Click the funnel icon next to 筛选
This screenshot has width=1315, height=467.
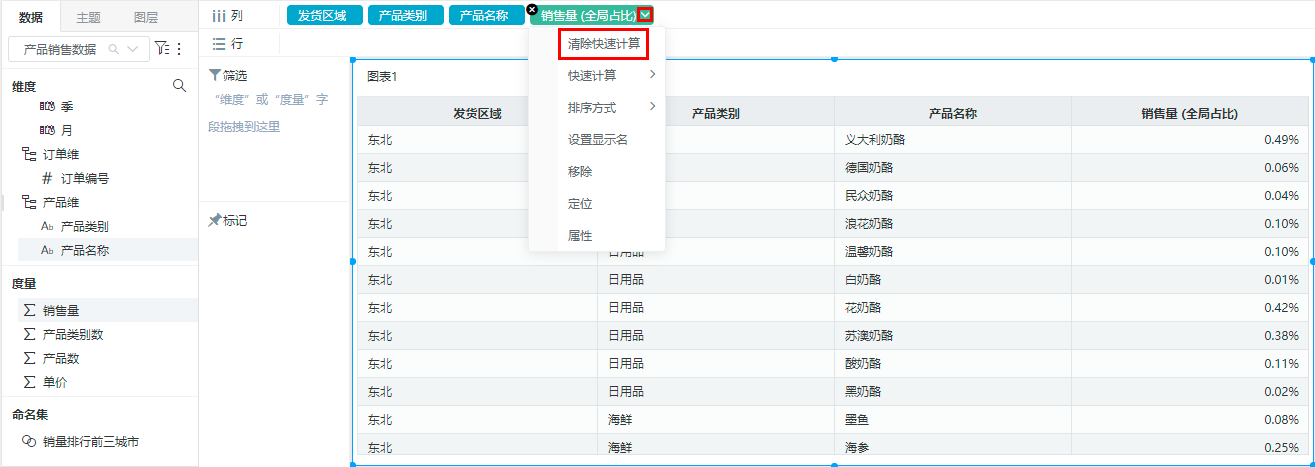[214, 75]
